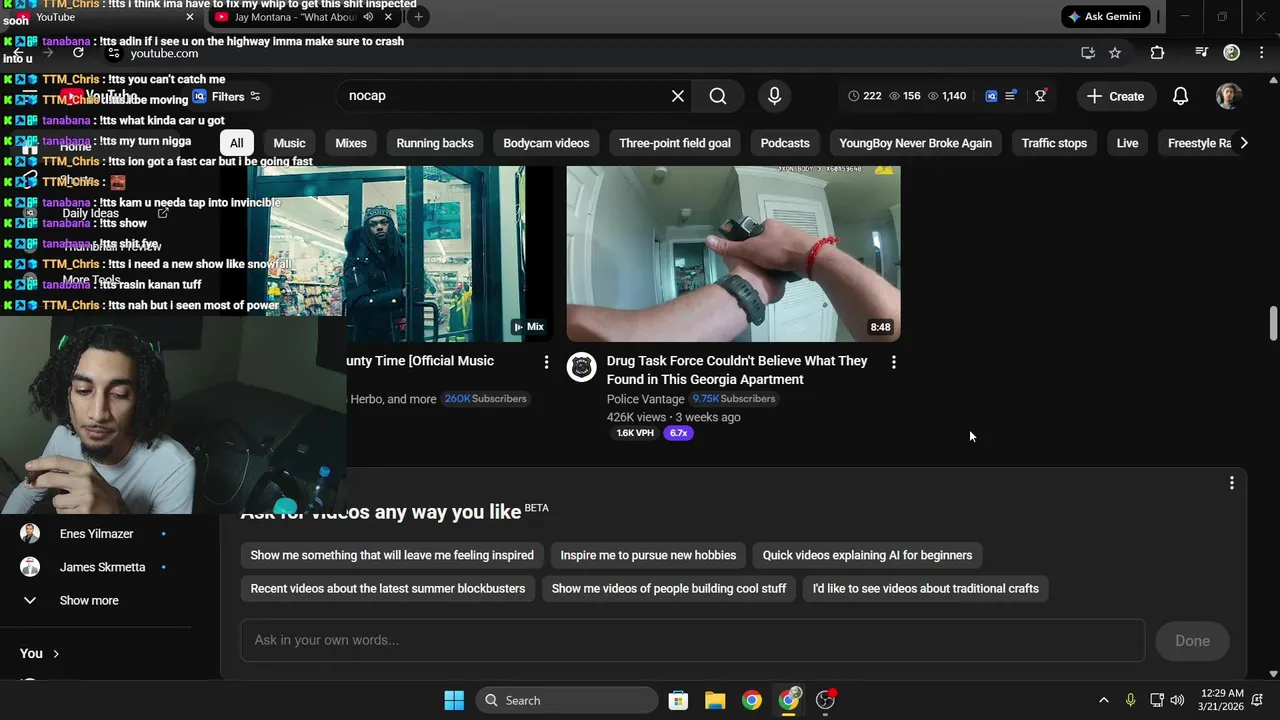This screenshot has width=1280, height=720.
Task: Open the Drug Task Force video title
Action: click(737, 370)
